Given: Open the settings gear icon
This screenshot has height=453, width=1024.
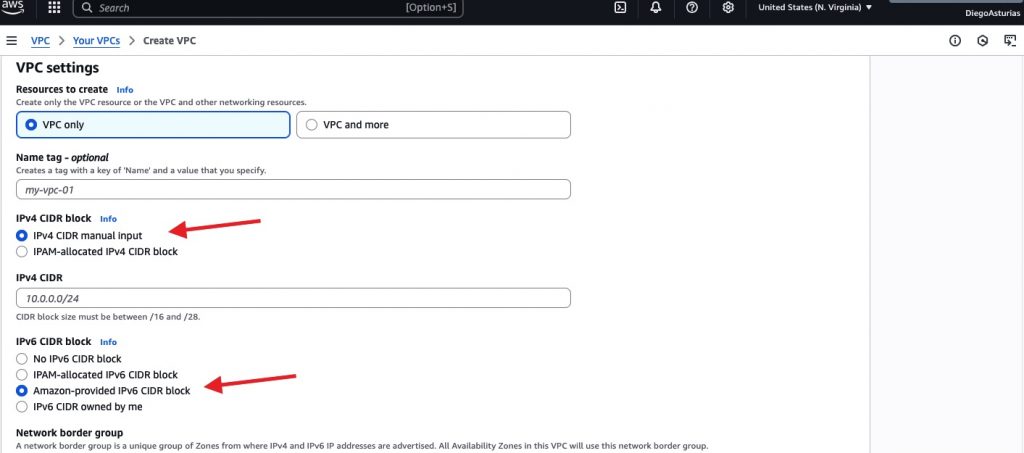Looking at the screenshot, I should pyautogui.click(x=728, y=7).
